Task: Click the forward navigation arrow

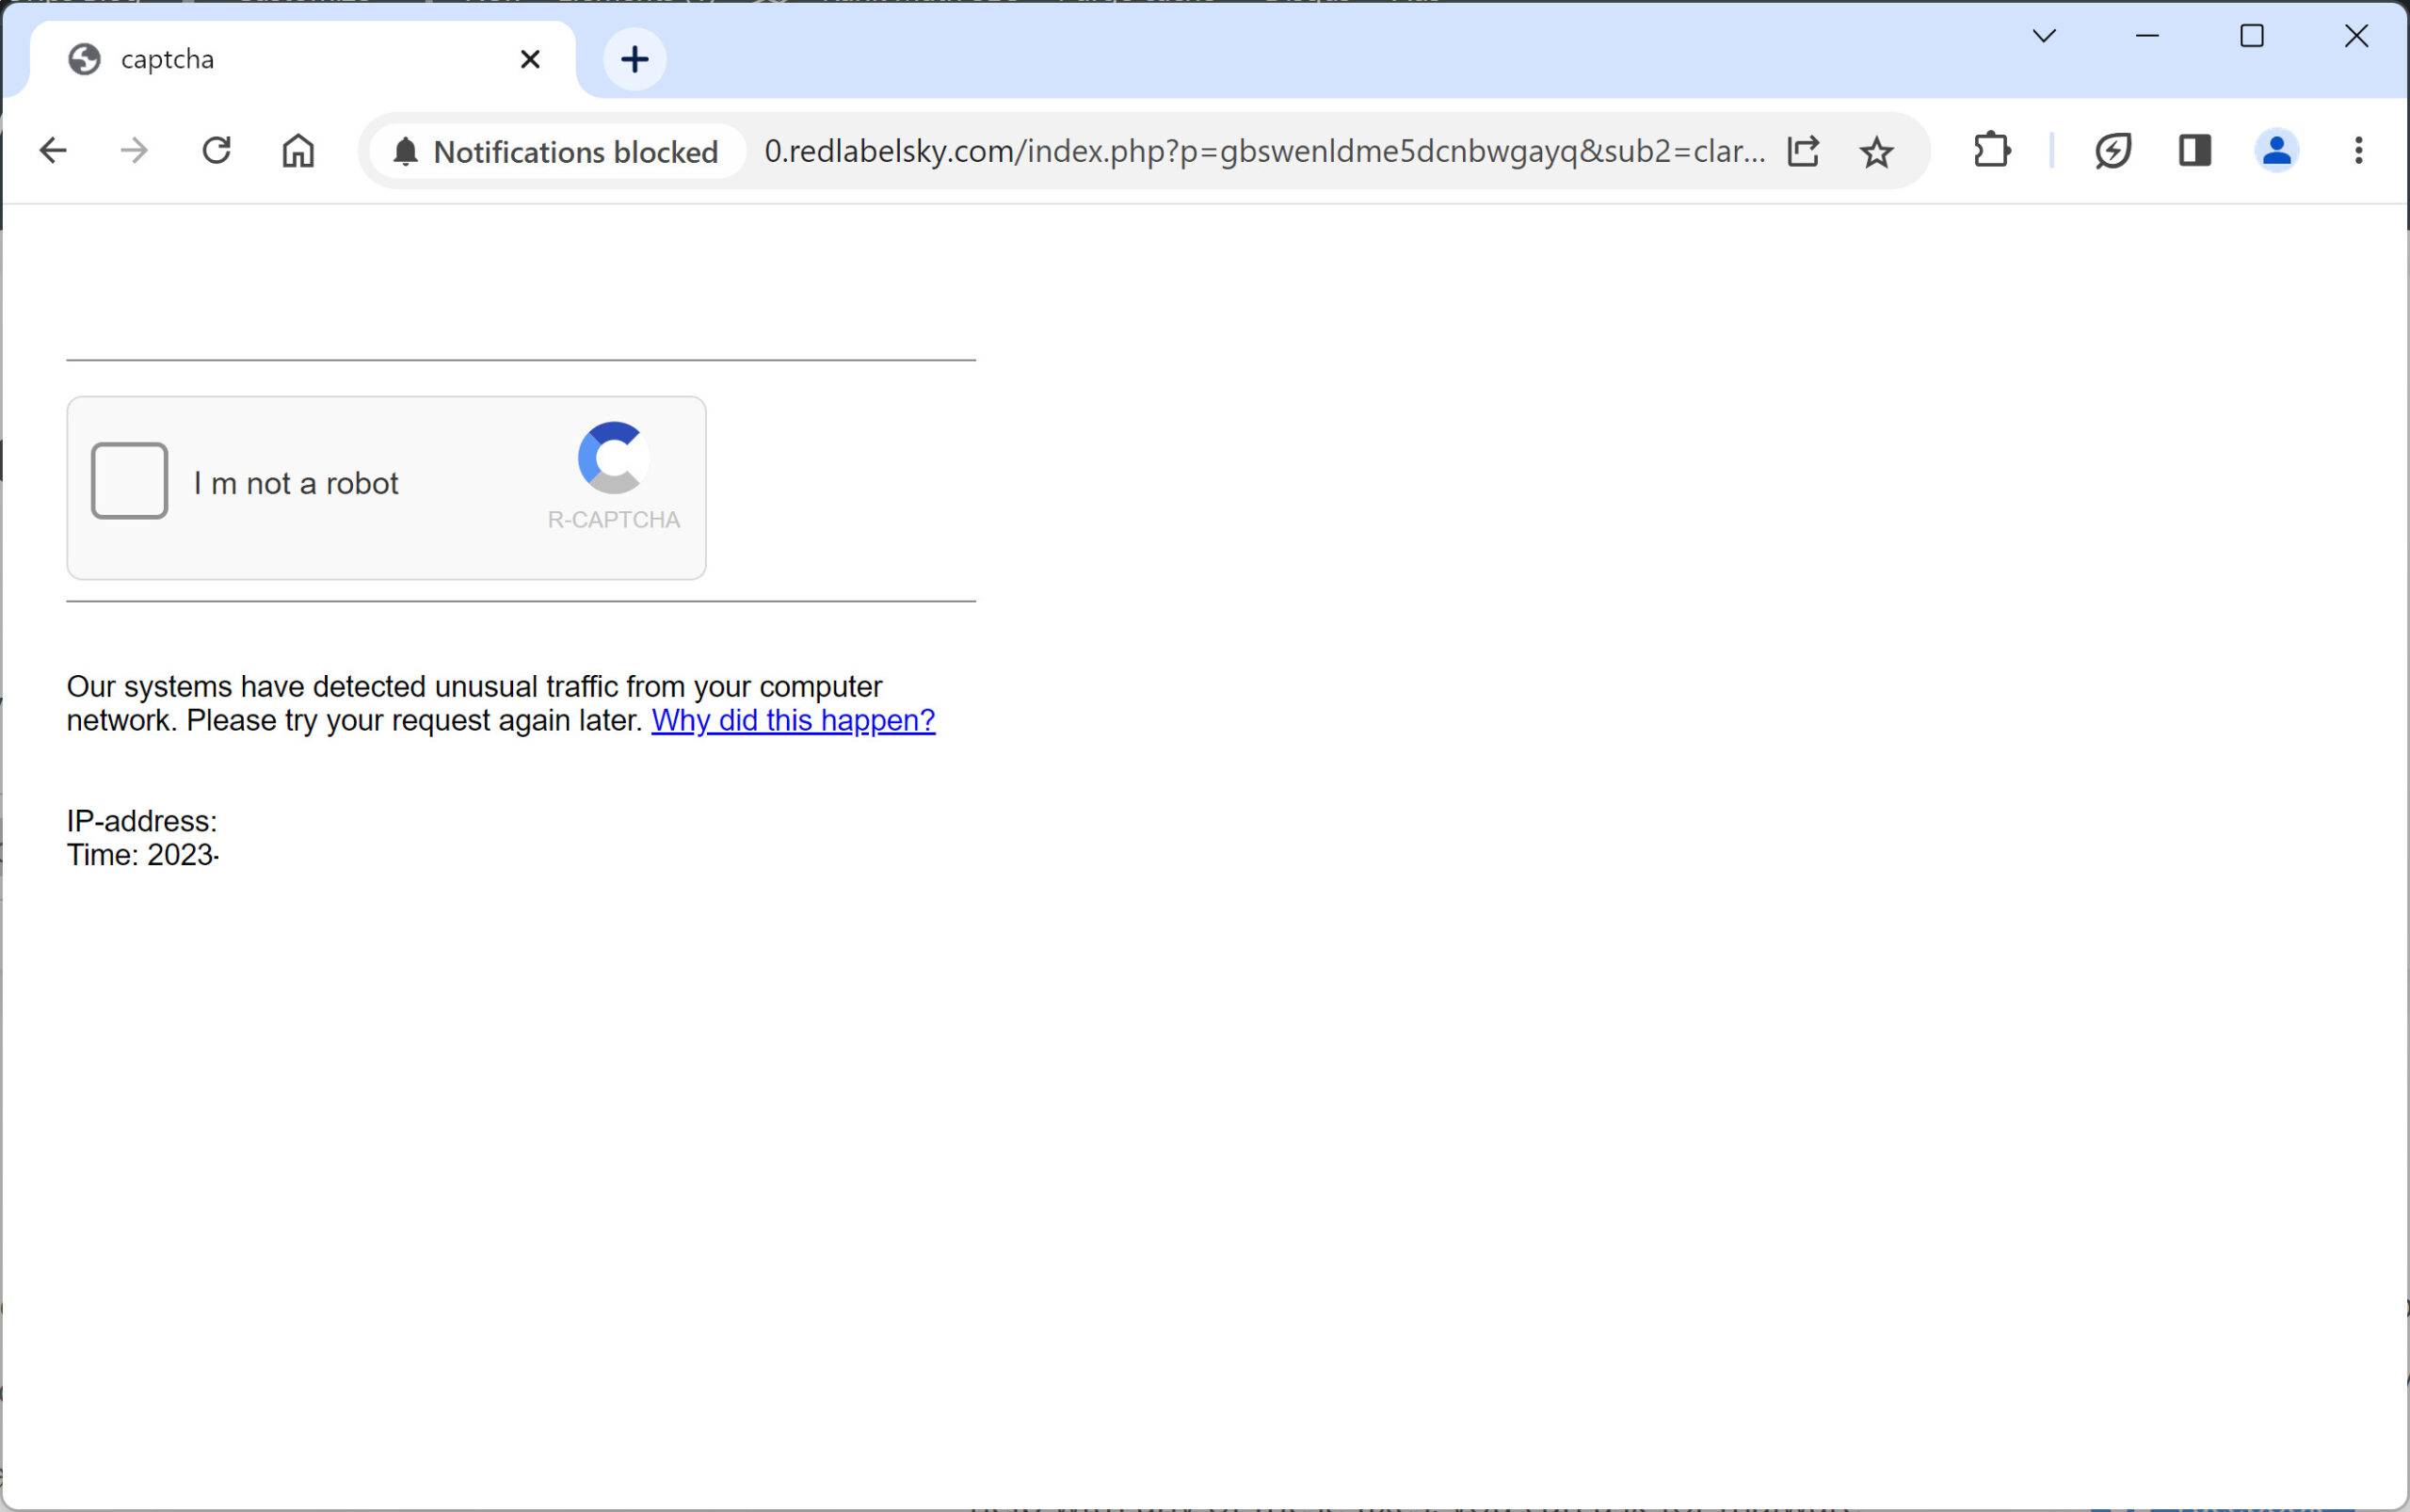Action: coord(134,151)
